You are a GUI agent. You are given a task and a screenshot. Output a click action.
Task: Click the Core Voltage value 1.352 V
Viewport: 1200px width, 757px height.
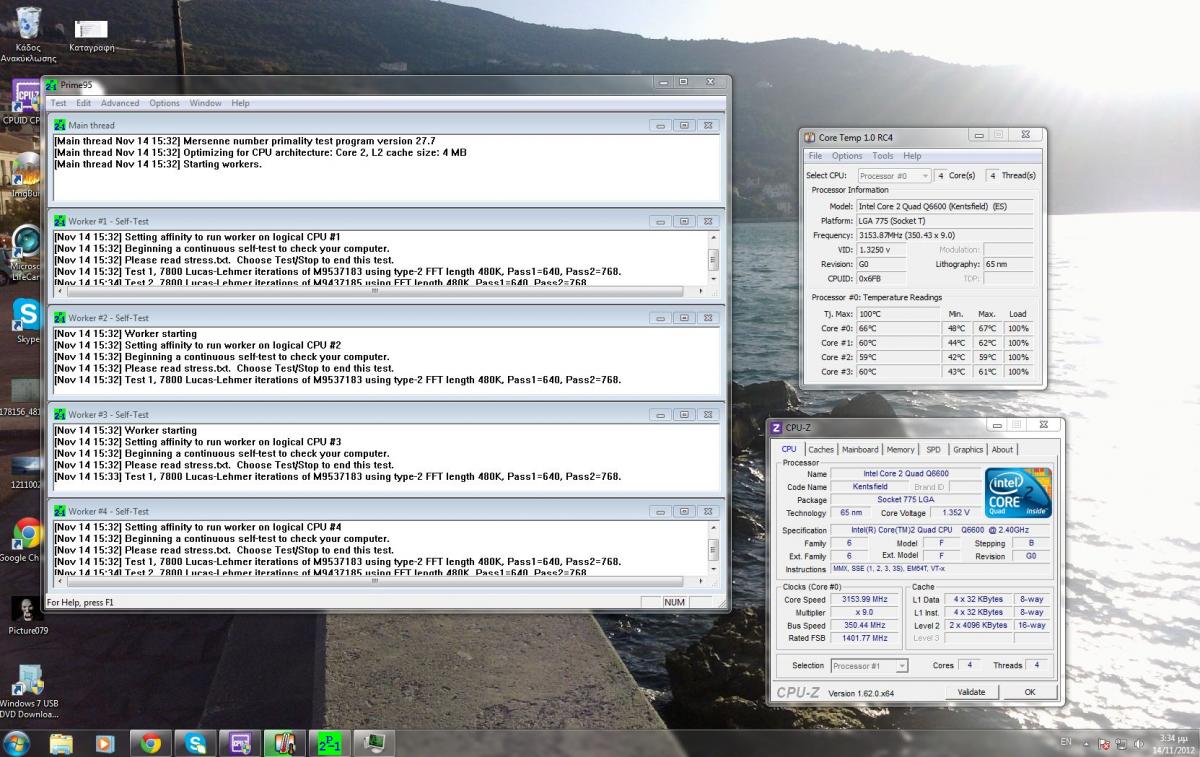tap(956, 513)
